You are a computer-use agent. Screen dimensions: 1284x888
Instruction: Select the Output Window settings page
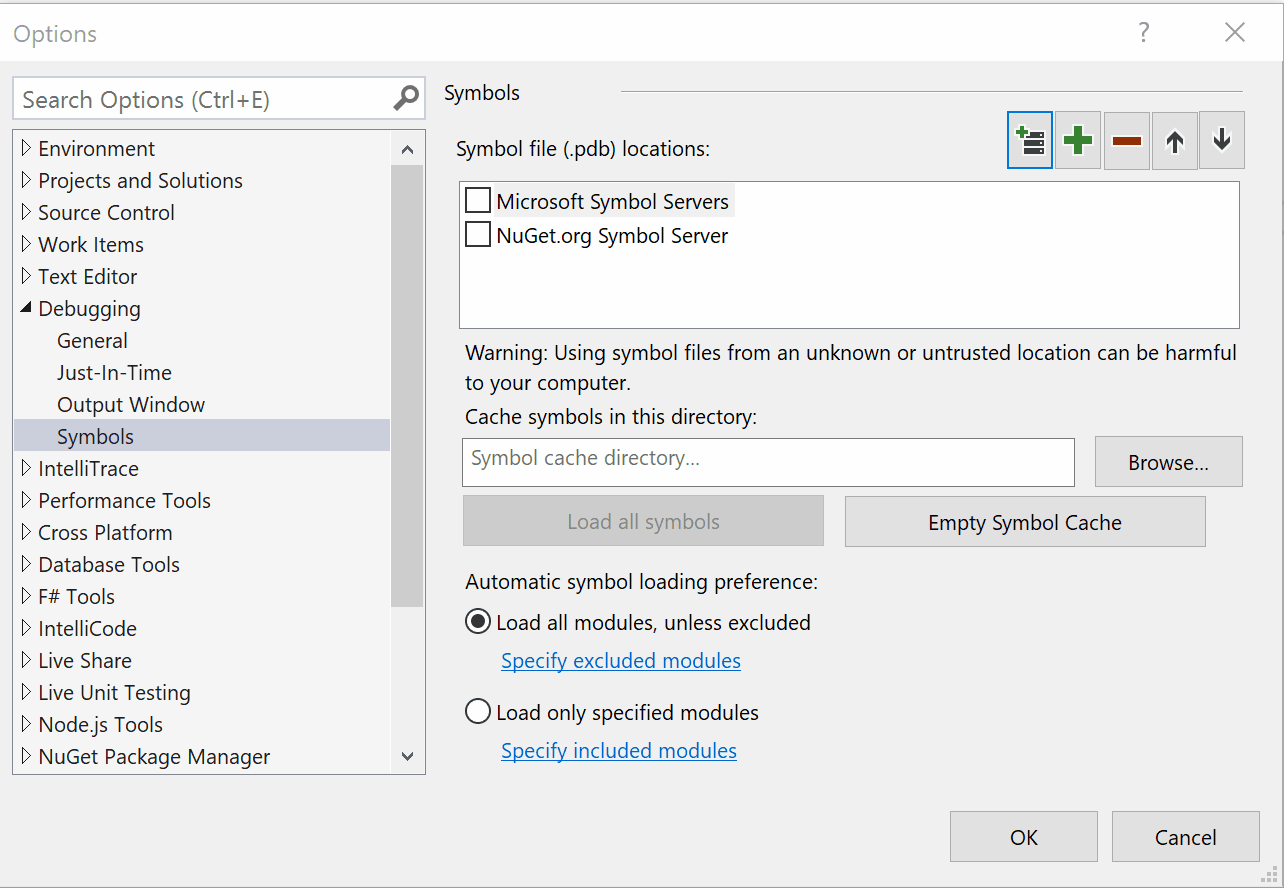[131, 404]
